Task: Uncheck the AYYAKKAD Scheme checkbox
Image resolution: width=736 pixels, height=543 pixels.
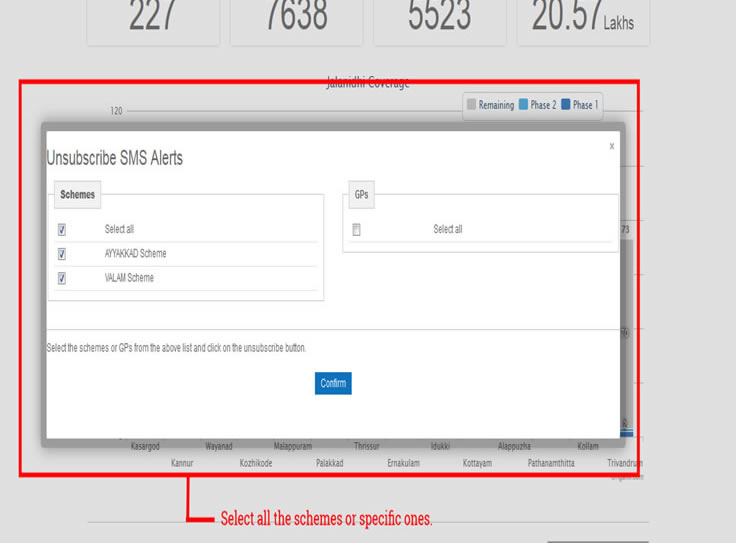Action: click(62, 254)
